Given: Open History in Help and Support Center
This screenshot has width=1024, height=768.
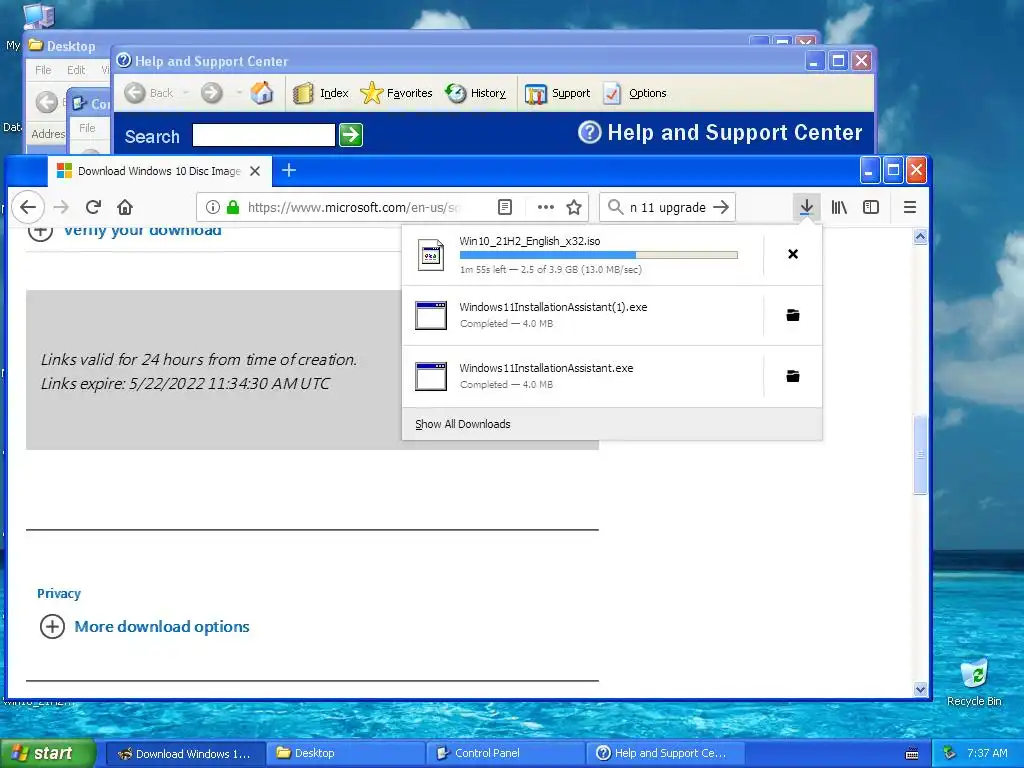Looking at the screenshot, I should [475, 93].
